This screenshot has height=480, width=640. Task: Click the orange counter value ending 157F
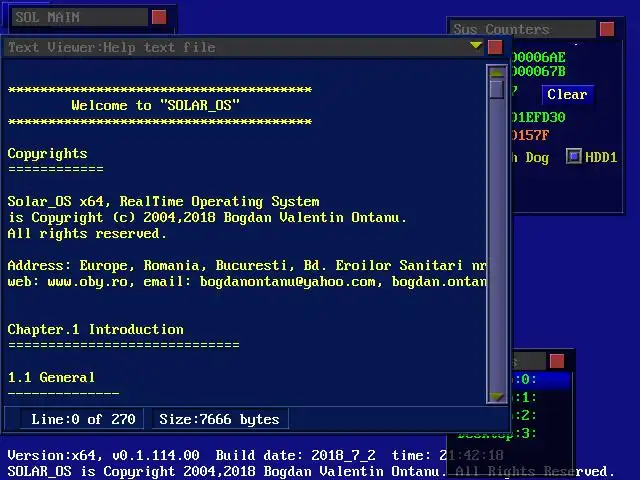coord(531,135)
